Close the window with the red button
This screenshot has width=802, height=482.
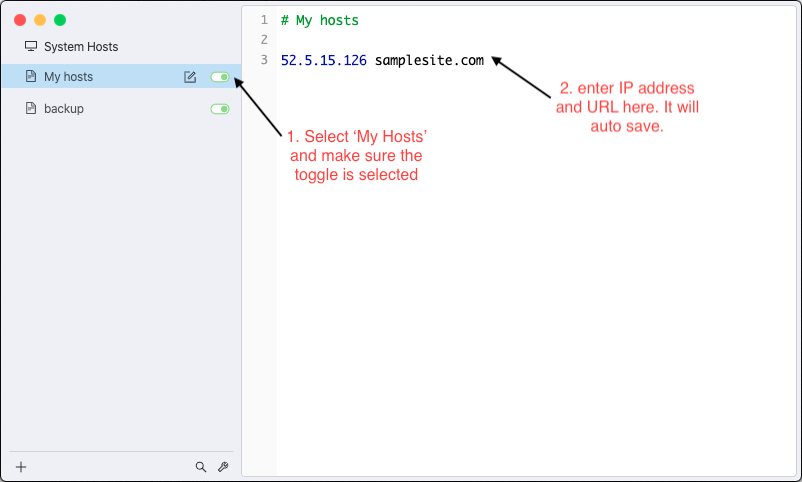pyautogui.click(x=20, y=20)
